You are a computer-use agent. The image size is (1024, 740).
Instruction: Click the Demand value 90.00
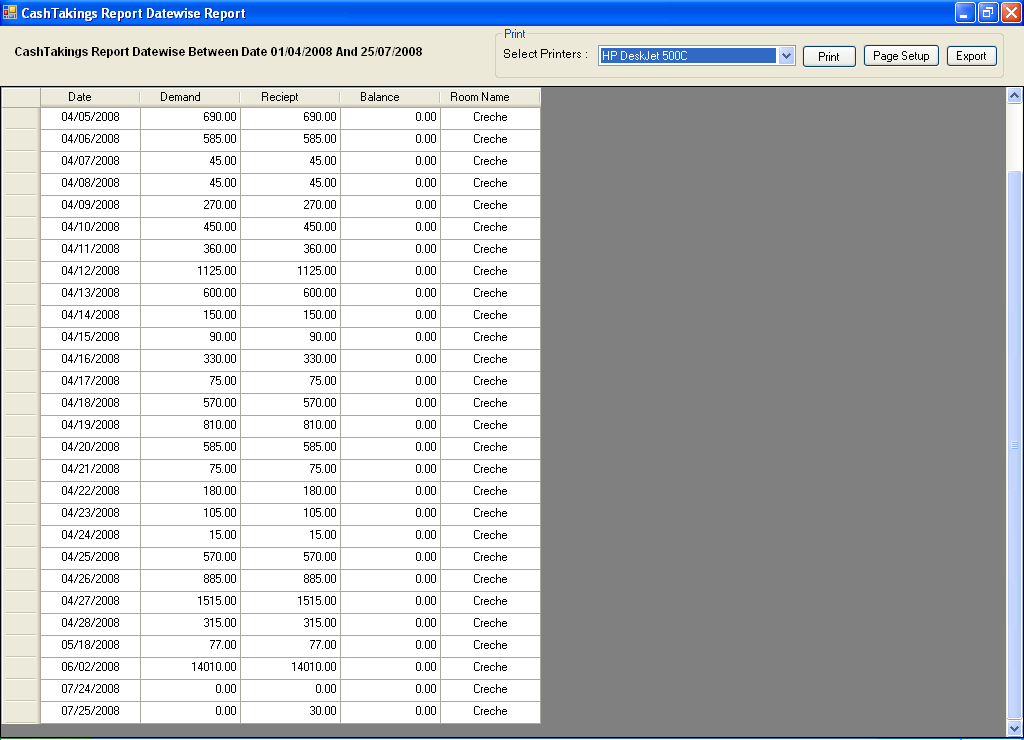[190, 337]
